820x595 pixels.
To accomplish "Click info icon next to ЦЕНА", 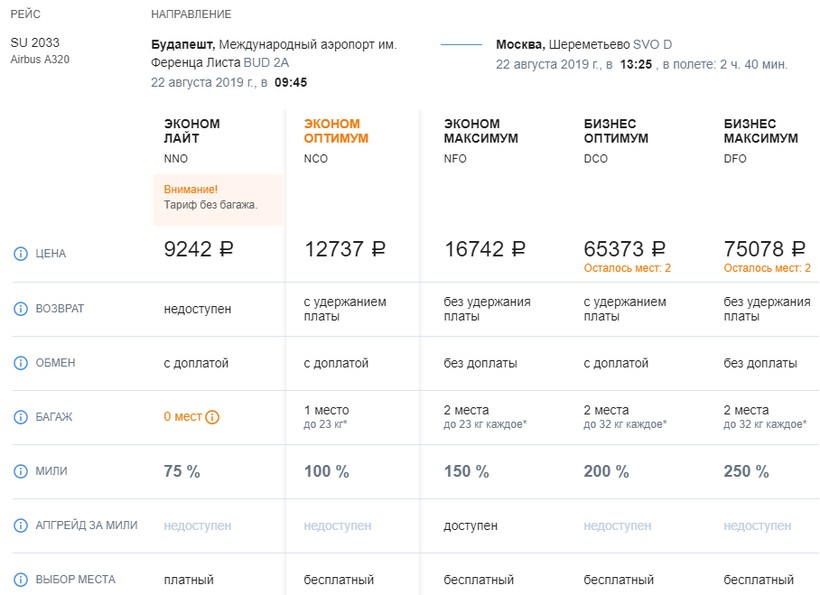I will [20, 254].
